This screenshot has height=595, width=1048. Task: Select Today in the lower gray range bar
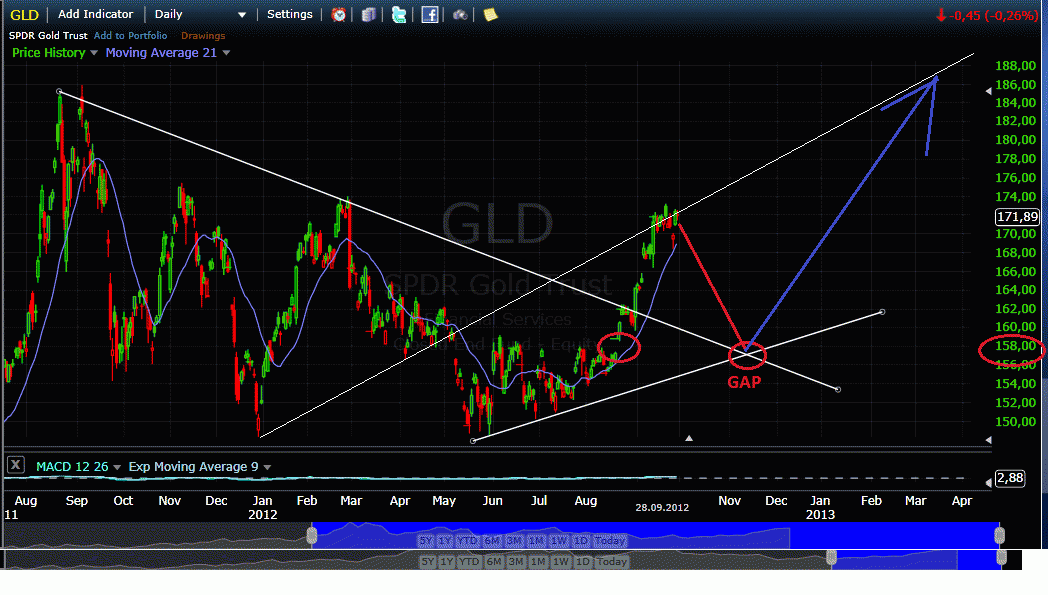(x=612, y=562)
